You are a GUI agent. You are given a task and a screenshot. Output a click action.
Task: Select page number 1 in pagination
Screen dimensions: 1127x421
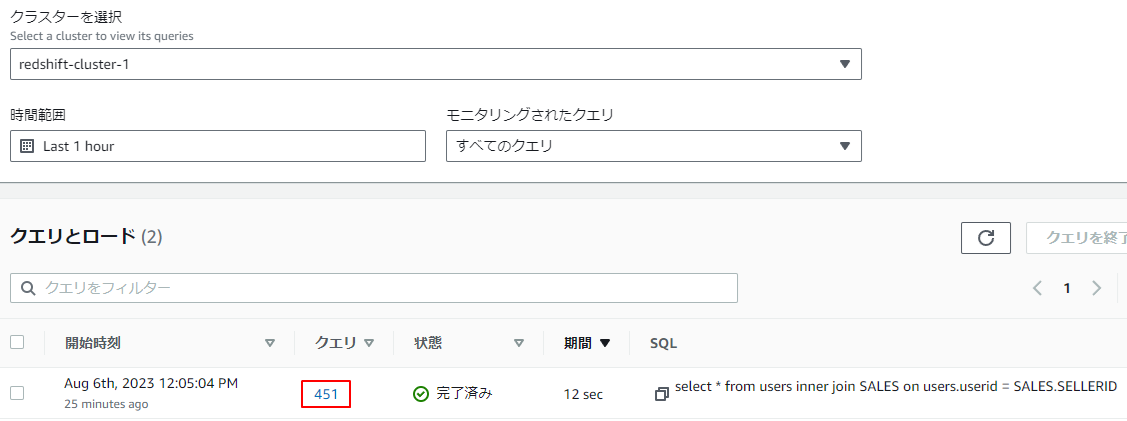pyautogui.click(x=1067, y=288)
